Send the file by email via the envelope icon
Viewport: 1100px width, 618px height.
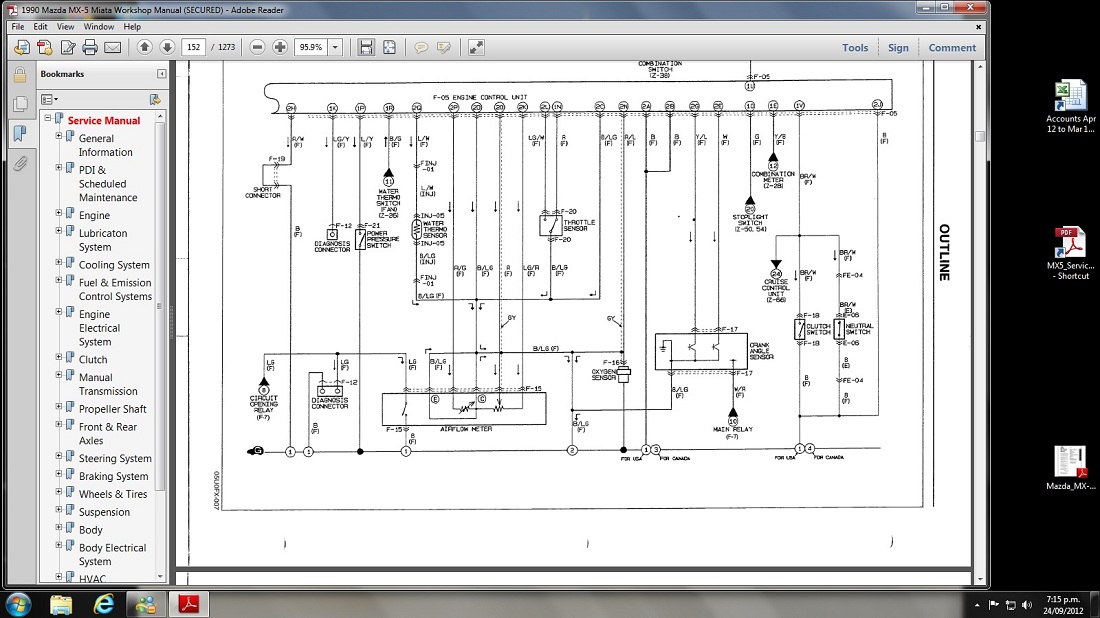(112, 47)
